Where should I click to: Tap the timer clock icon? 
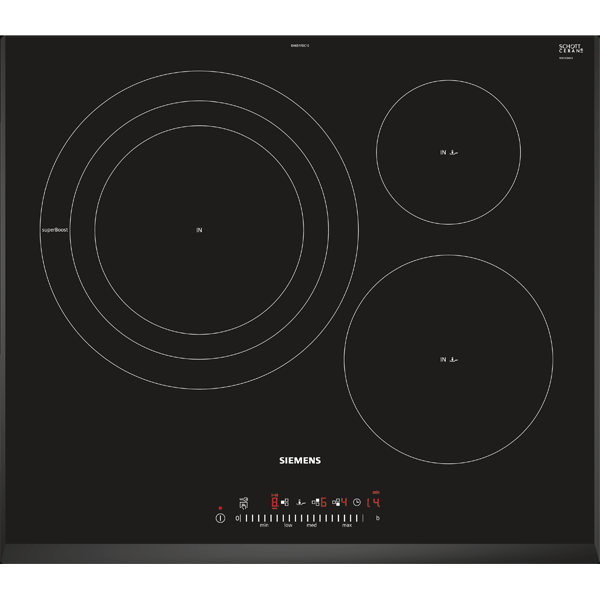pyautogui.click(x=356, y=502)
